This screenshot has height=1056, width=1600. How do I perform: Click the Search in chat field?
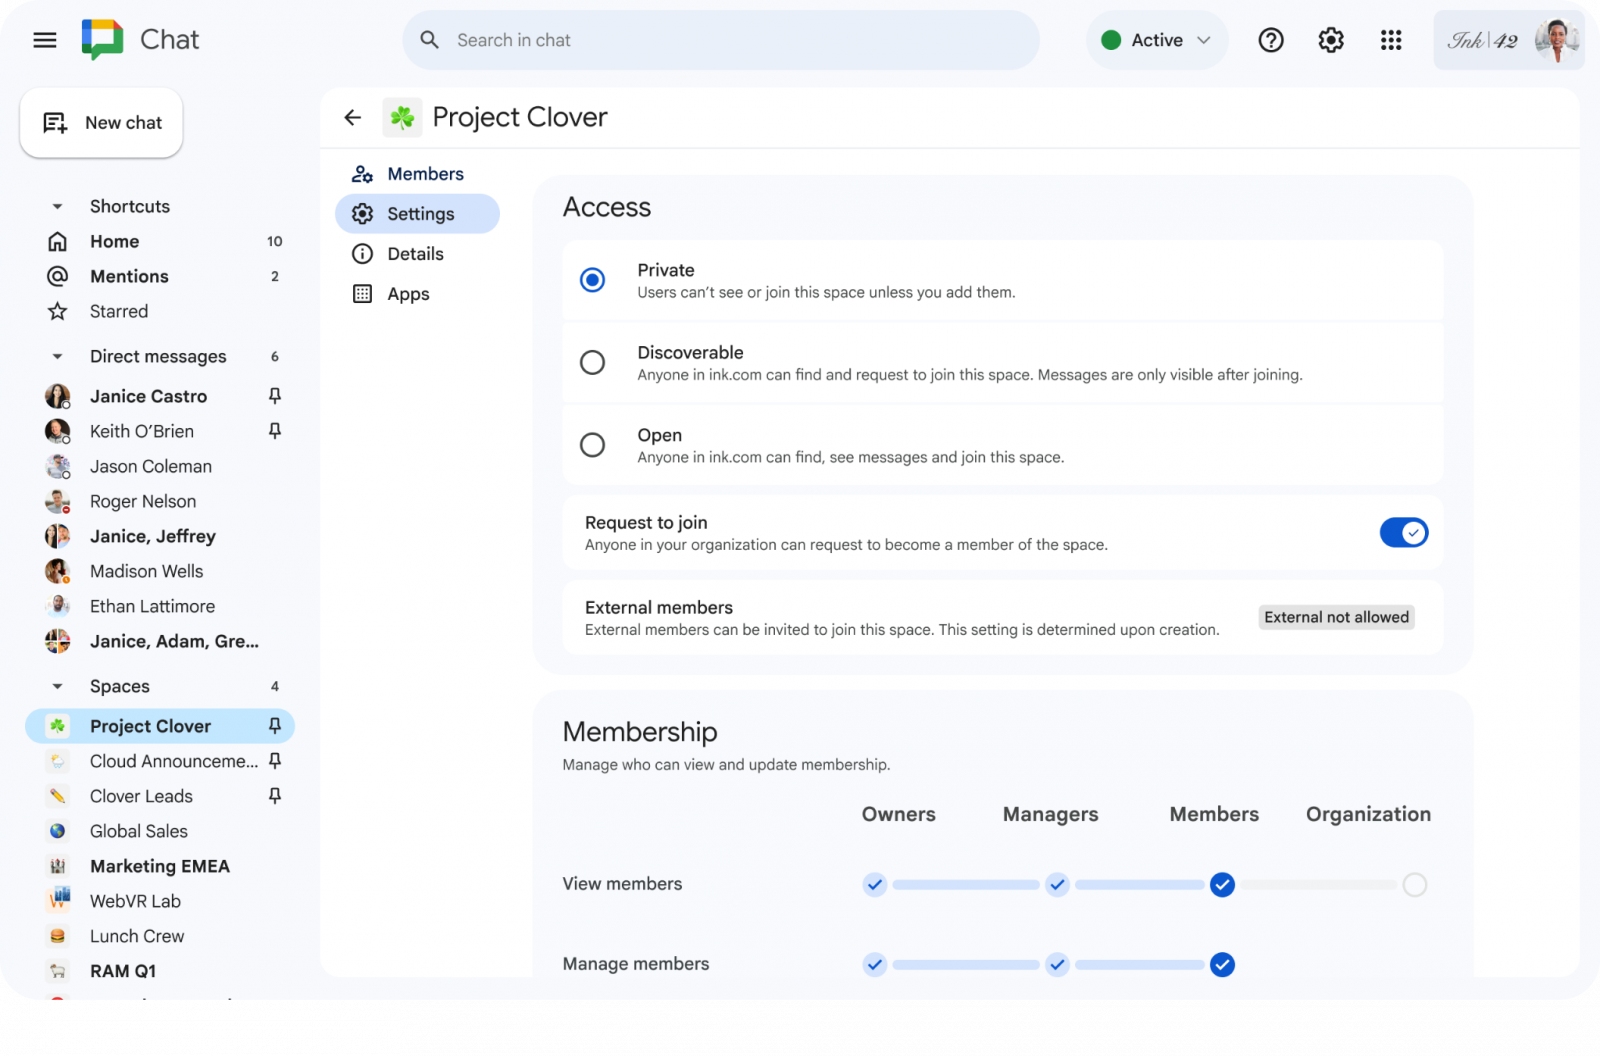(x=721, y=40)
